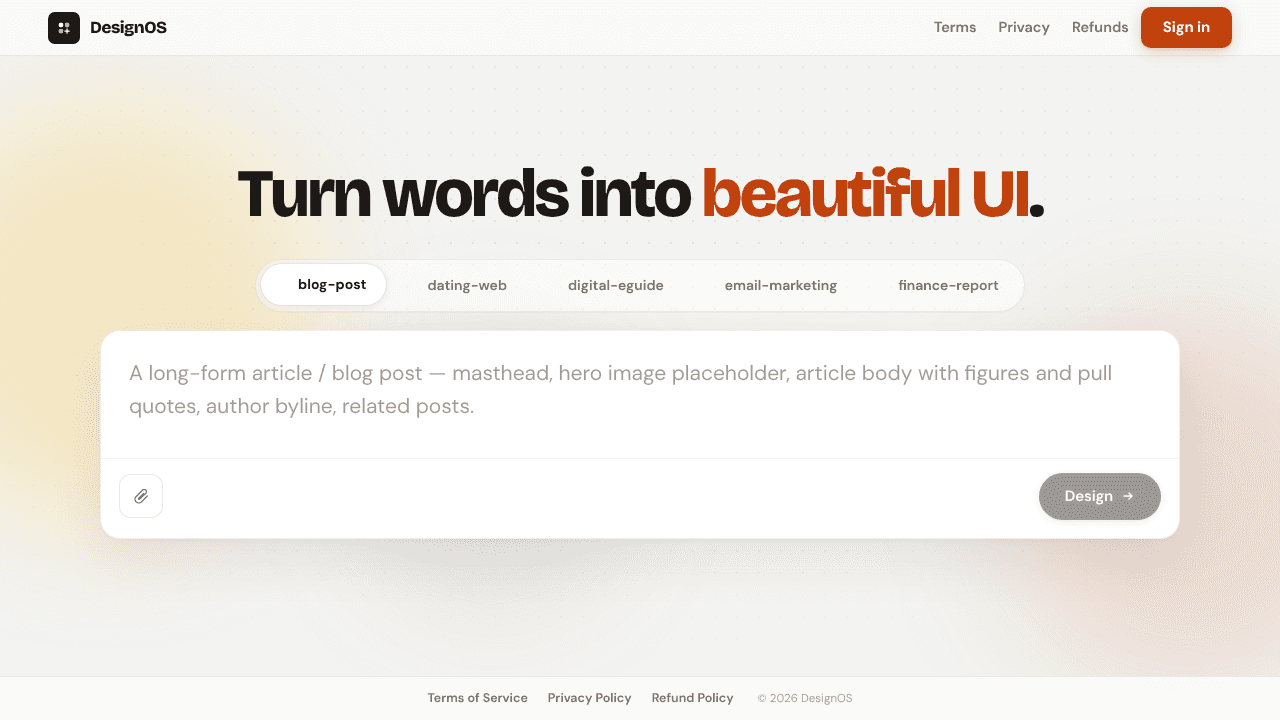1280x720 pixels.
Task: Focus the prompt description text area
Action: [x=640, y=395]
